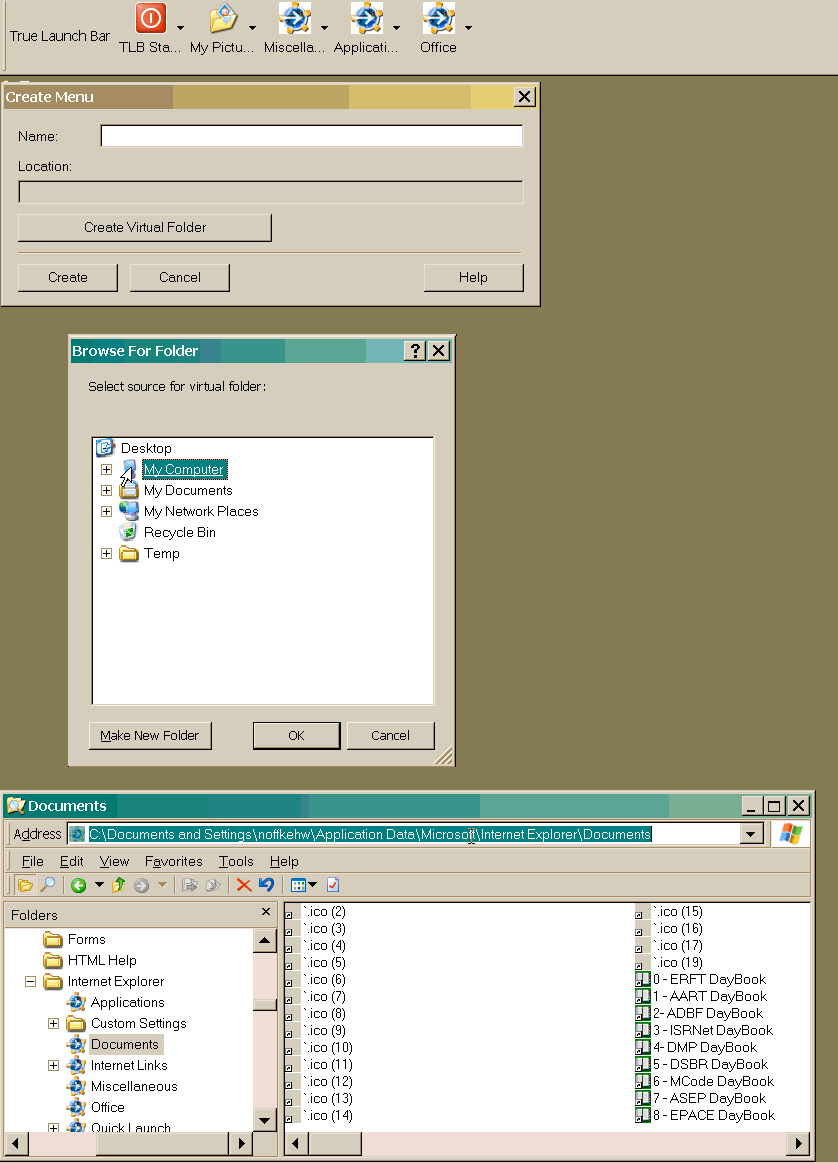Click into the Name text field
The image size is (838, 1163).
(311, 136)
